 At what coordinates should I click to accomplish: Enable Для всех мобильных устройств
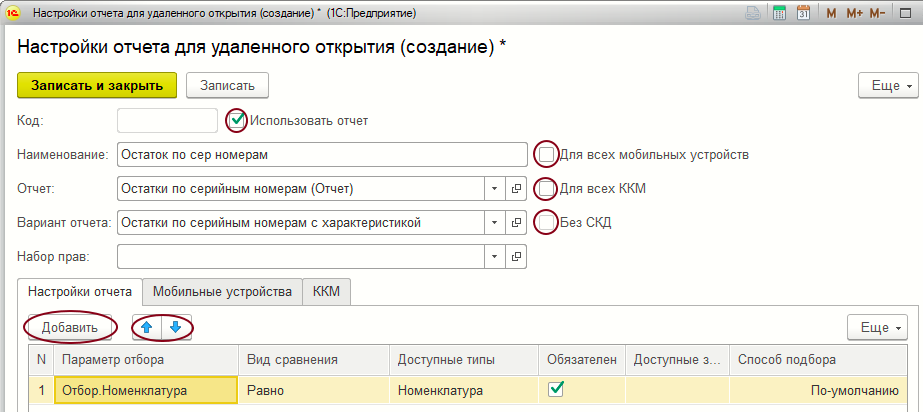point(547,155)
